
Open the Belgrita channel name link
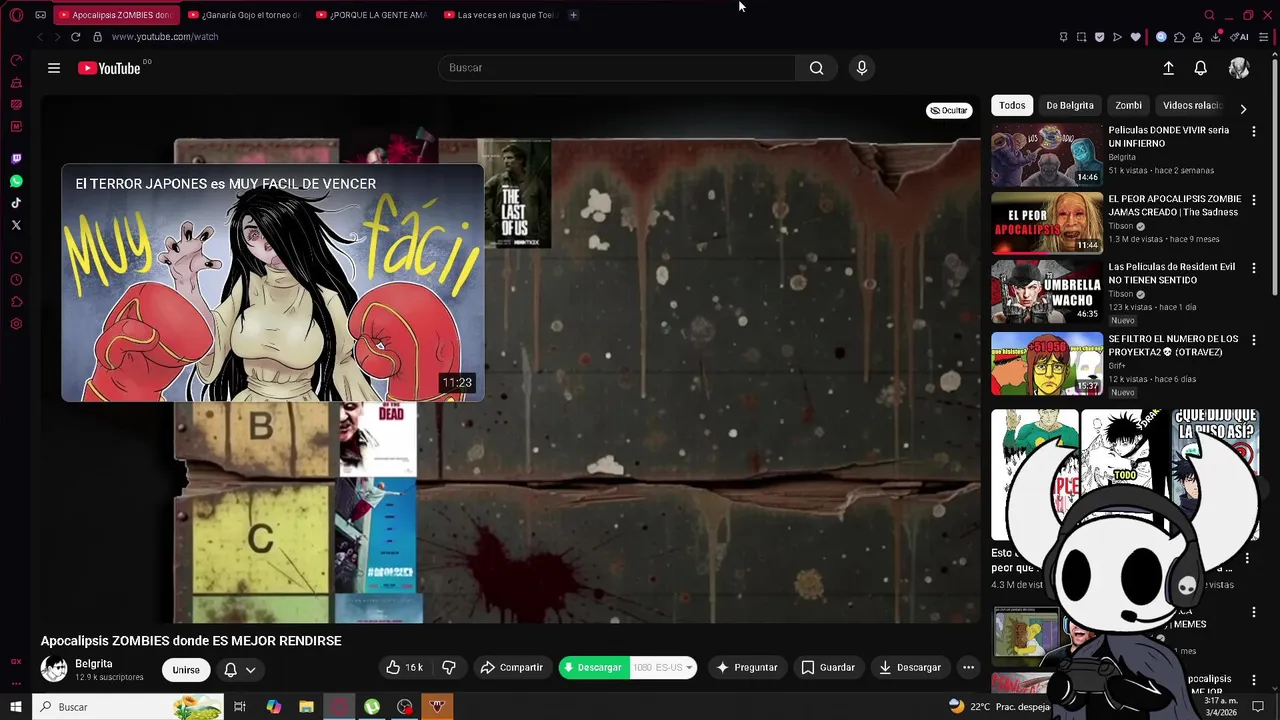tap(94, 664)
